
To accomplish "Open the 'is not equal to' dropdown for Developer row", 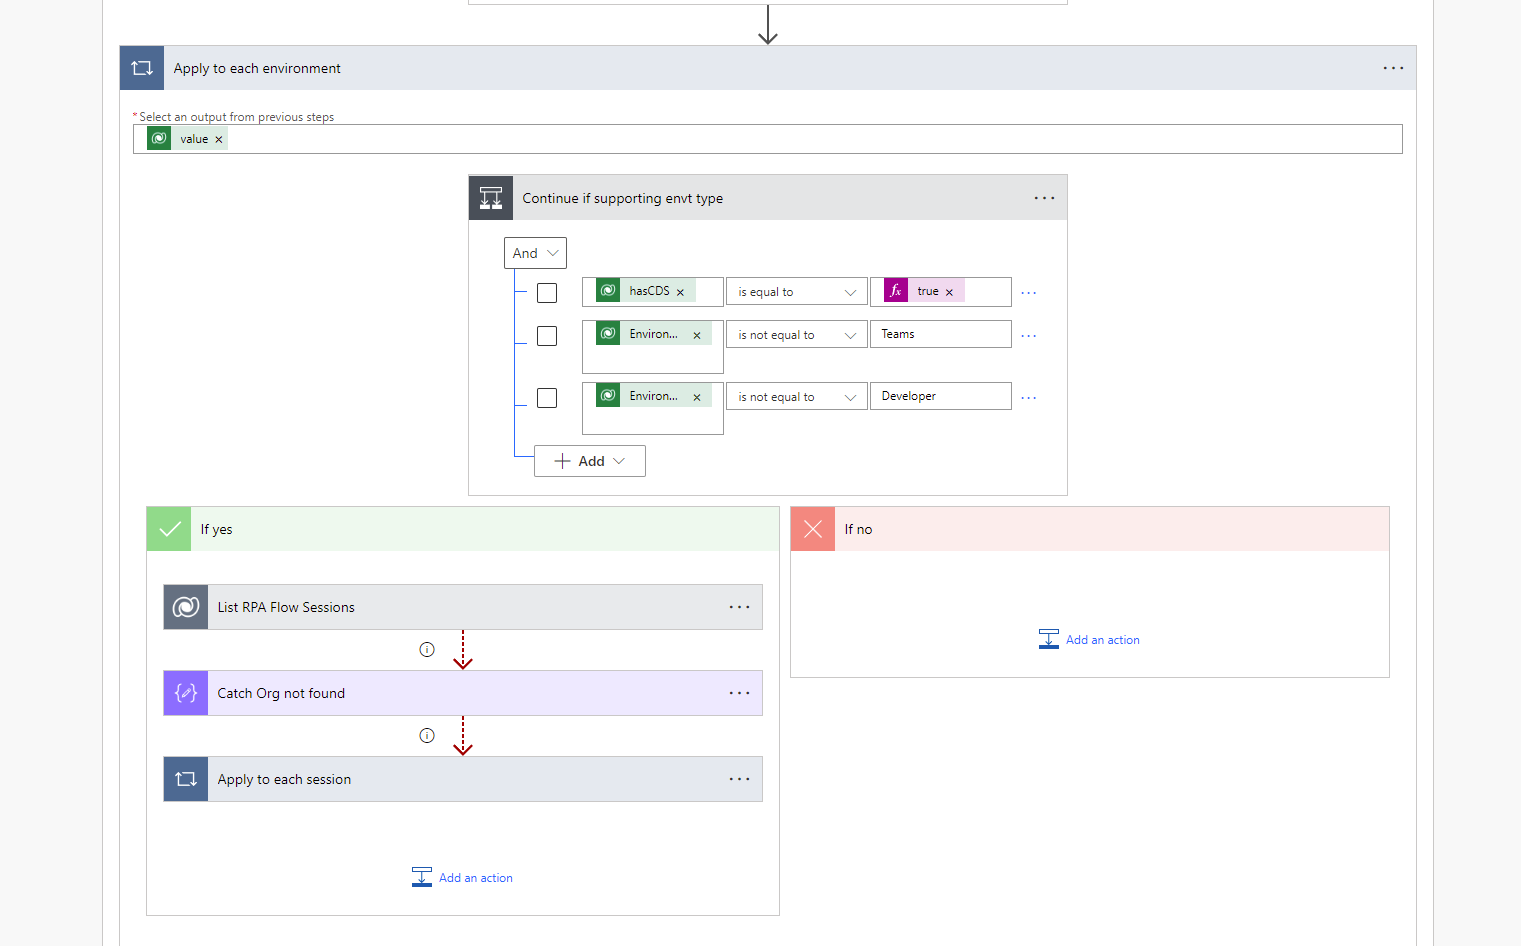I will pyautogui.click(x=796, y=397).
